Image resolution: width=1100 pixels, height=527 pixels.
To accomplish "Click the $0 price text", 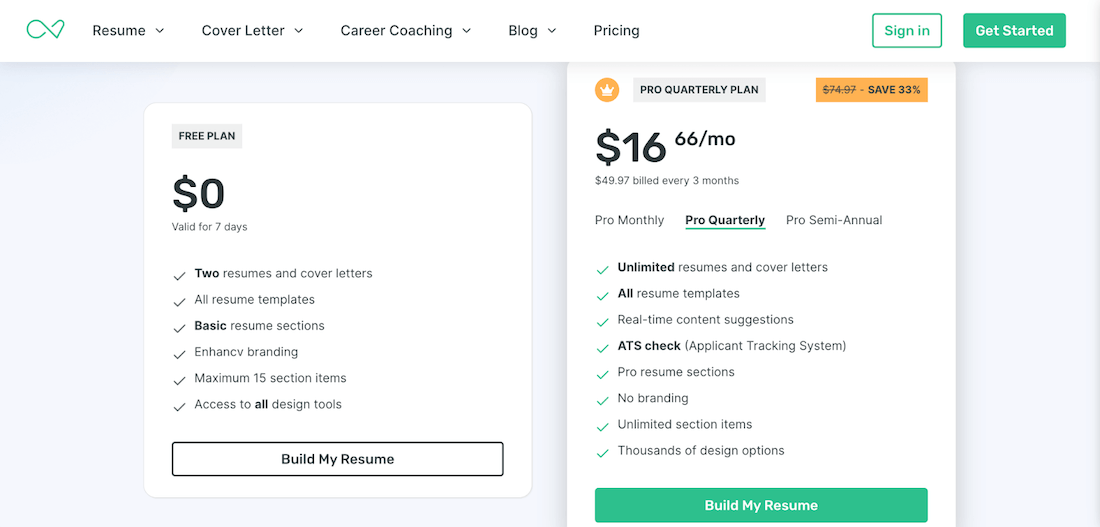I will (199, 194).
